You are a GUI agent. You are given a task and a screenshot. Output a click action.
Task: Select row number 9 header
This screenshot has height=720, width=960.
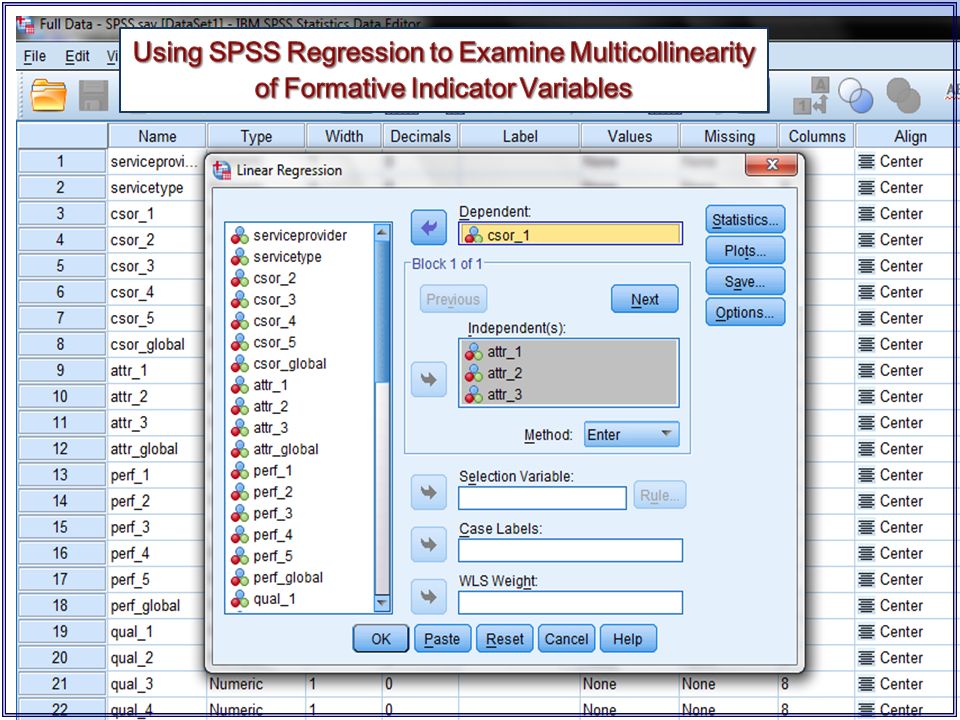61,370
